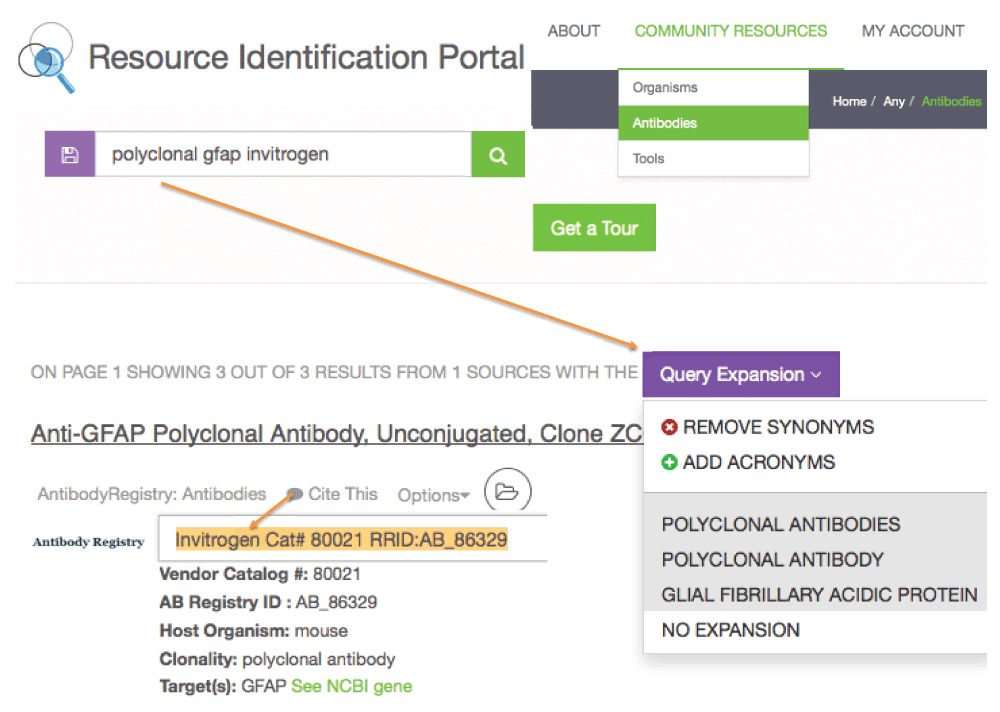Image resolution: width=1000 pixels, height=712 pixels.
Task: Click the Add Acronyms option
Action: pyautogui.click(x=759, y=462)
